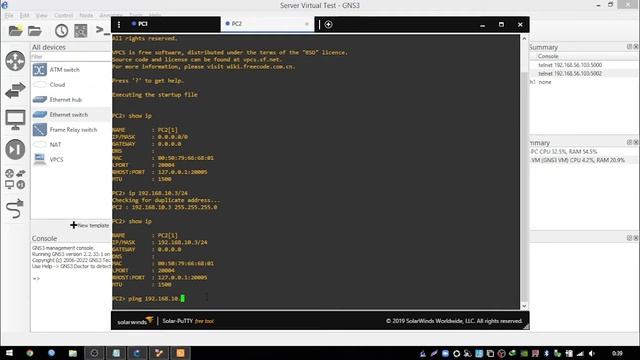640x360 pixels.
Task: Select telnet 192.168.56.103:5000 row
Action: pyautogui.click(x=583, y=65)
